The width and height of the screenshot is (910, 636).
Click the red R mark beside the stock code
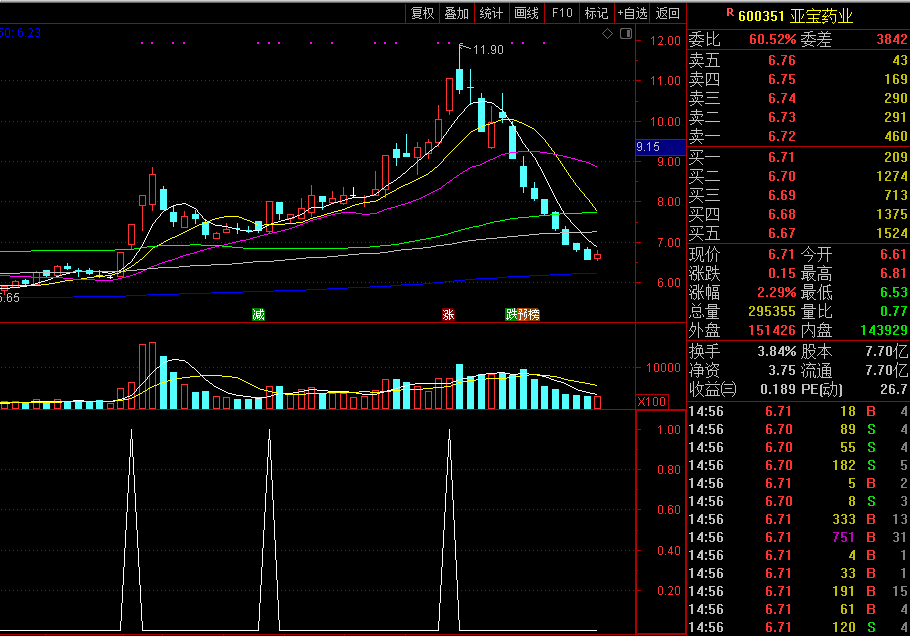coord(730,12)
